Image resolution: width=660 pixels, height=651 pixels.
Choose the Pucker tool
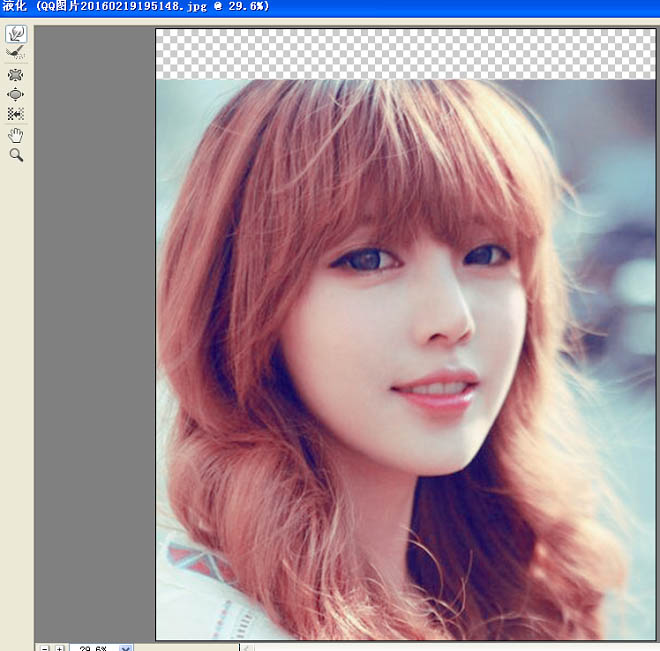(x=16, y=75)
